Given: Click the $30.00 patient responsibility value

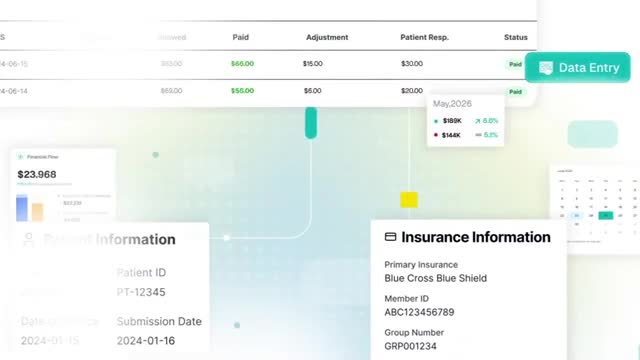Looking at the screenshot, I should 412,64.
